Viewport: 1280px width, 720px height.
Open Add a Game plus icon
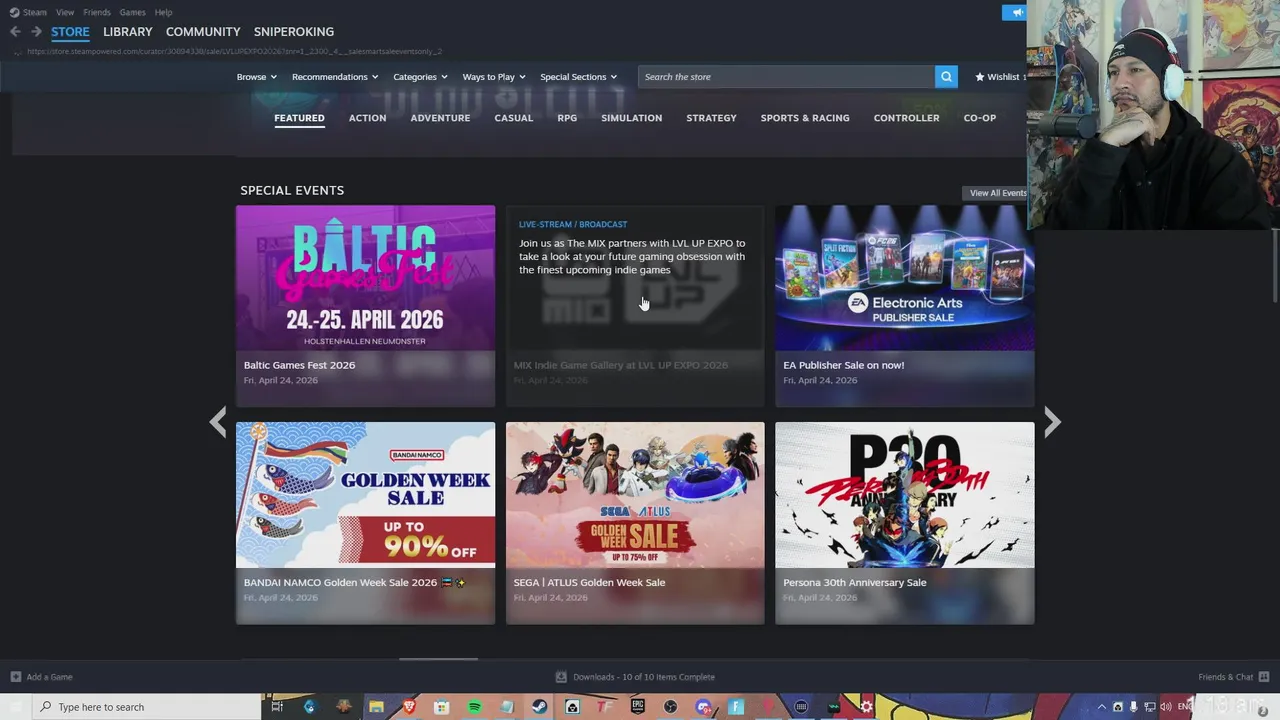pos(15,677)
